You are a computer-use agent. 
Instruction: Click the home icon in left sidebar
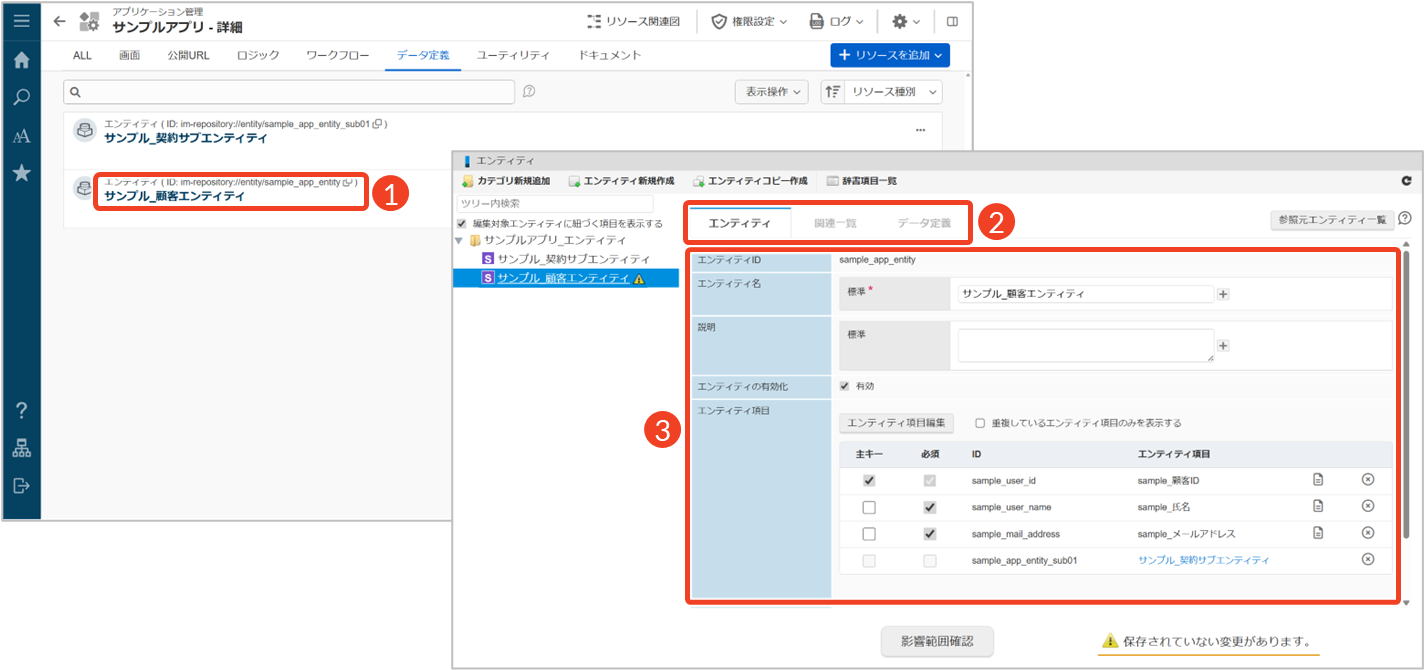21,60
